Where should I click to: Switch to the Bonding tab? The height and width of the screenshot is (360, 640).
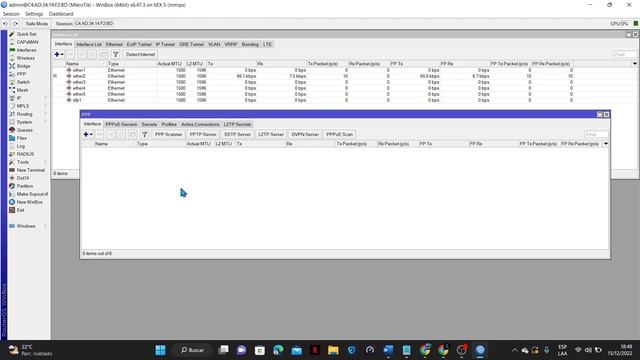pyautogui.click(x=250, y=44)
